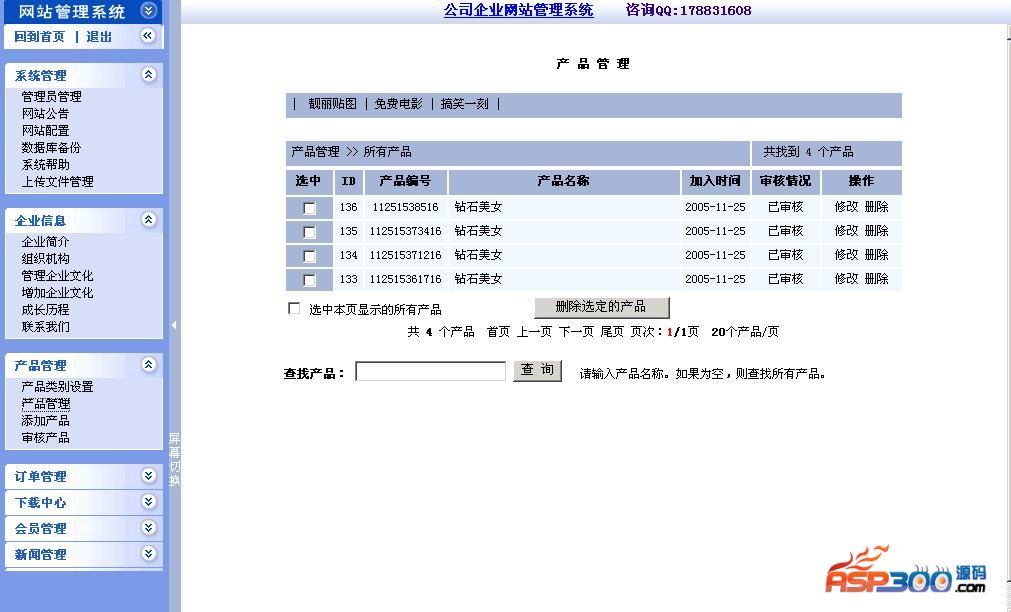Focus the 查找产品 search input field

pos(431,371)
